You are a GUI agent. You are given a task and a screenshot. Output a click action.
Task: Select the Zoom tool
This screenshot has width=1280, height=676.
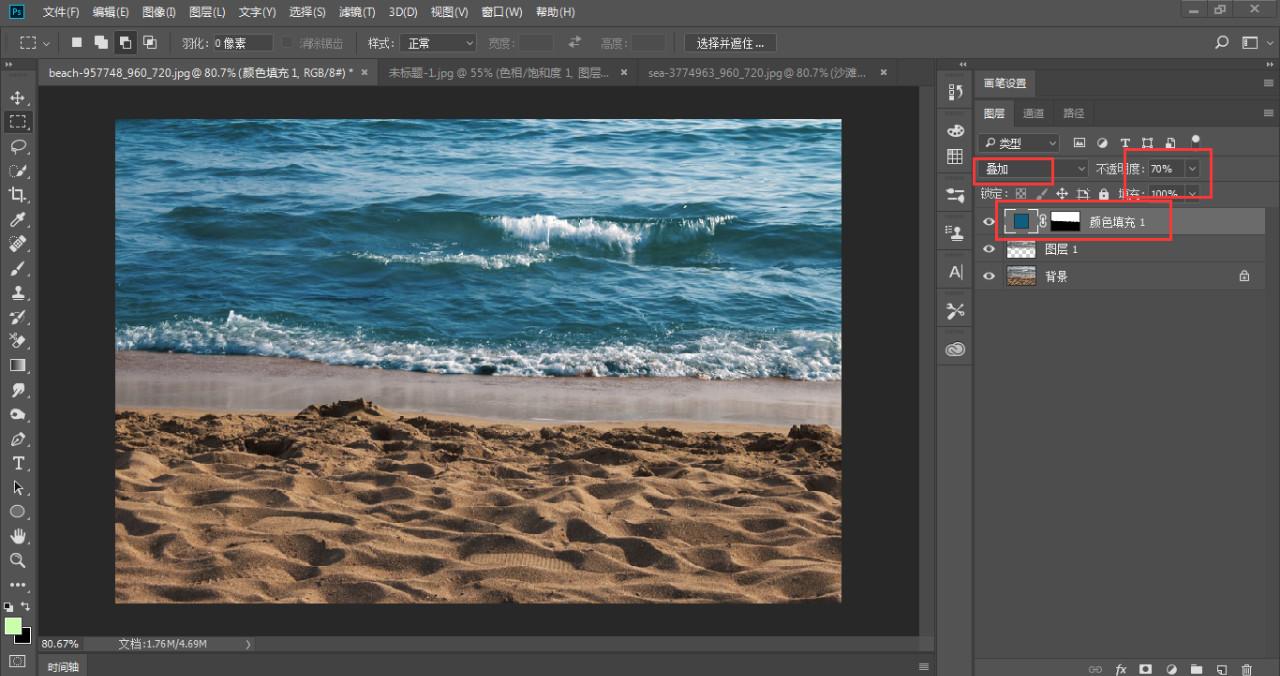coord(18,560)
